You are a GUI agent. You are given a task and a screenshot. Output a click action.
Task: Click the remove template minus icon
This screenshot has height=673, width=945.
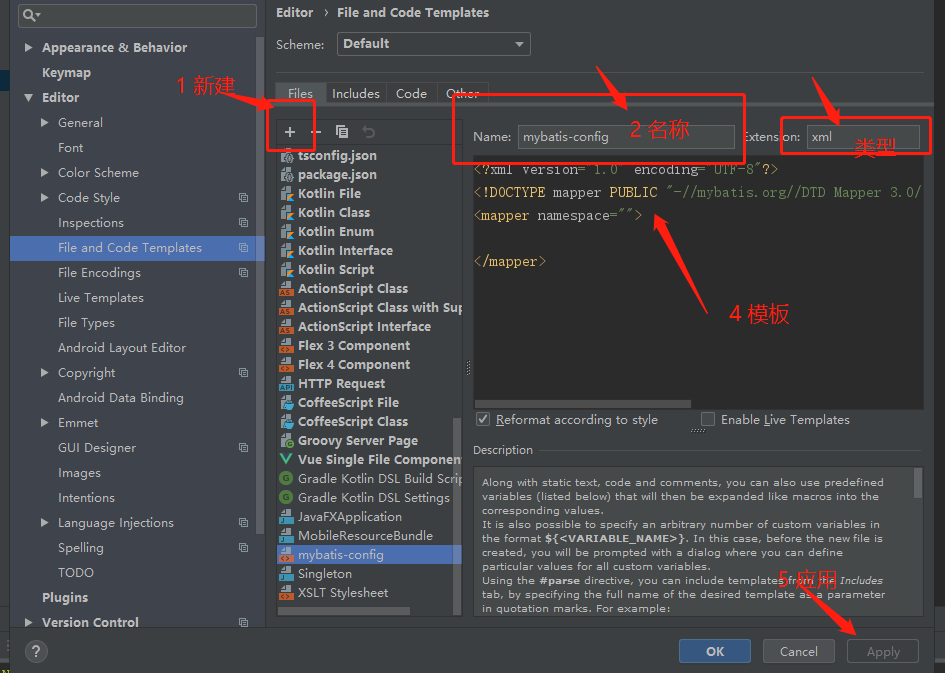click(x=316, y=132)
